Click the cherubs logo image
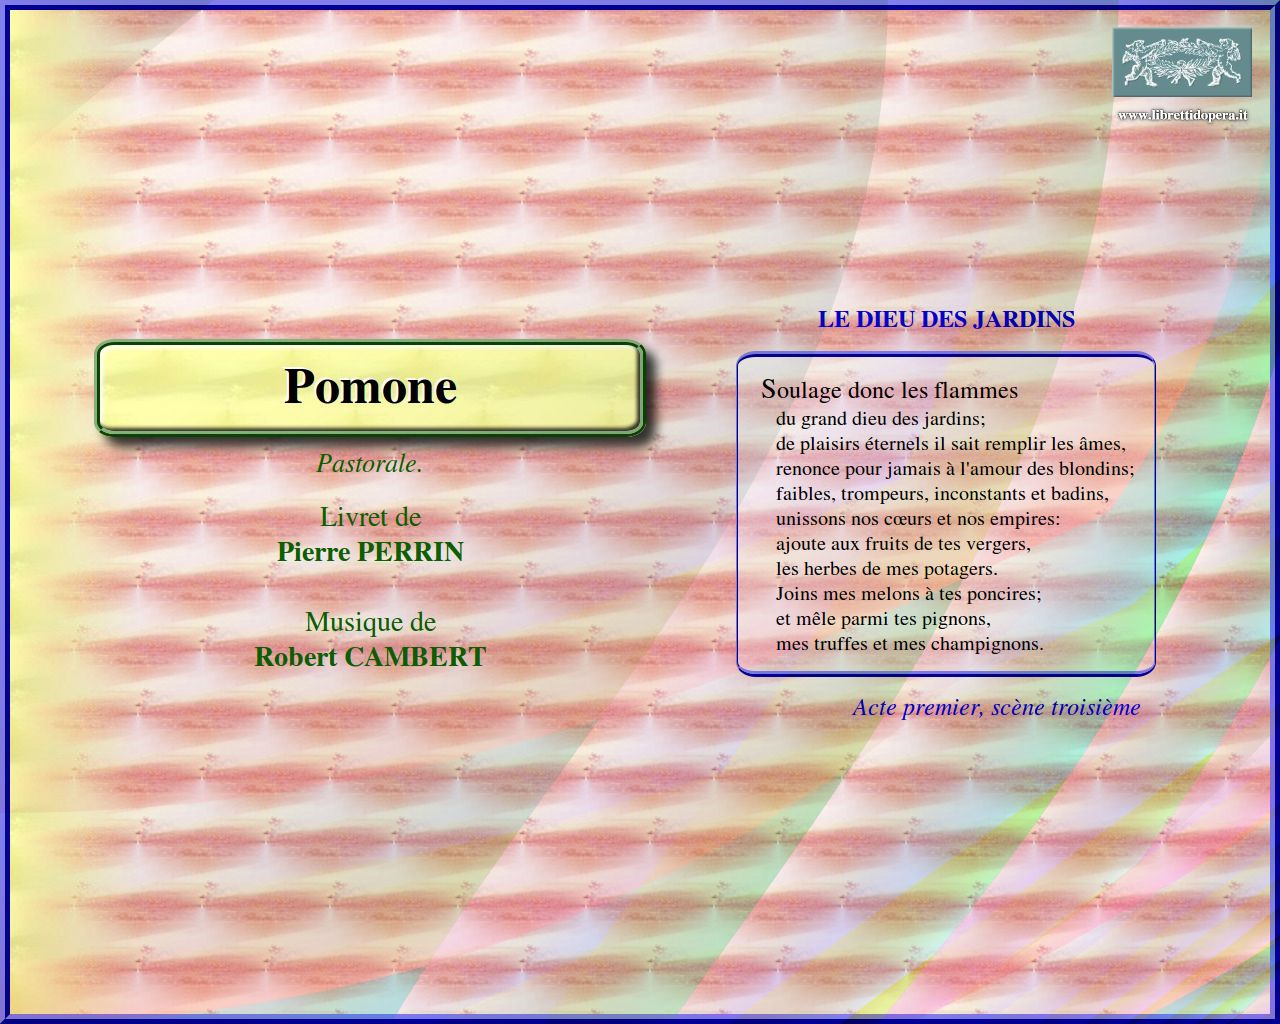Image resolution: width=1280 pixels, height=1024 pixels. click(x=1182, y=62)
